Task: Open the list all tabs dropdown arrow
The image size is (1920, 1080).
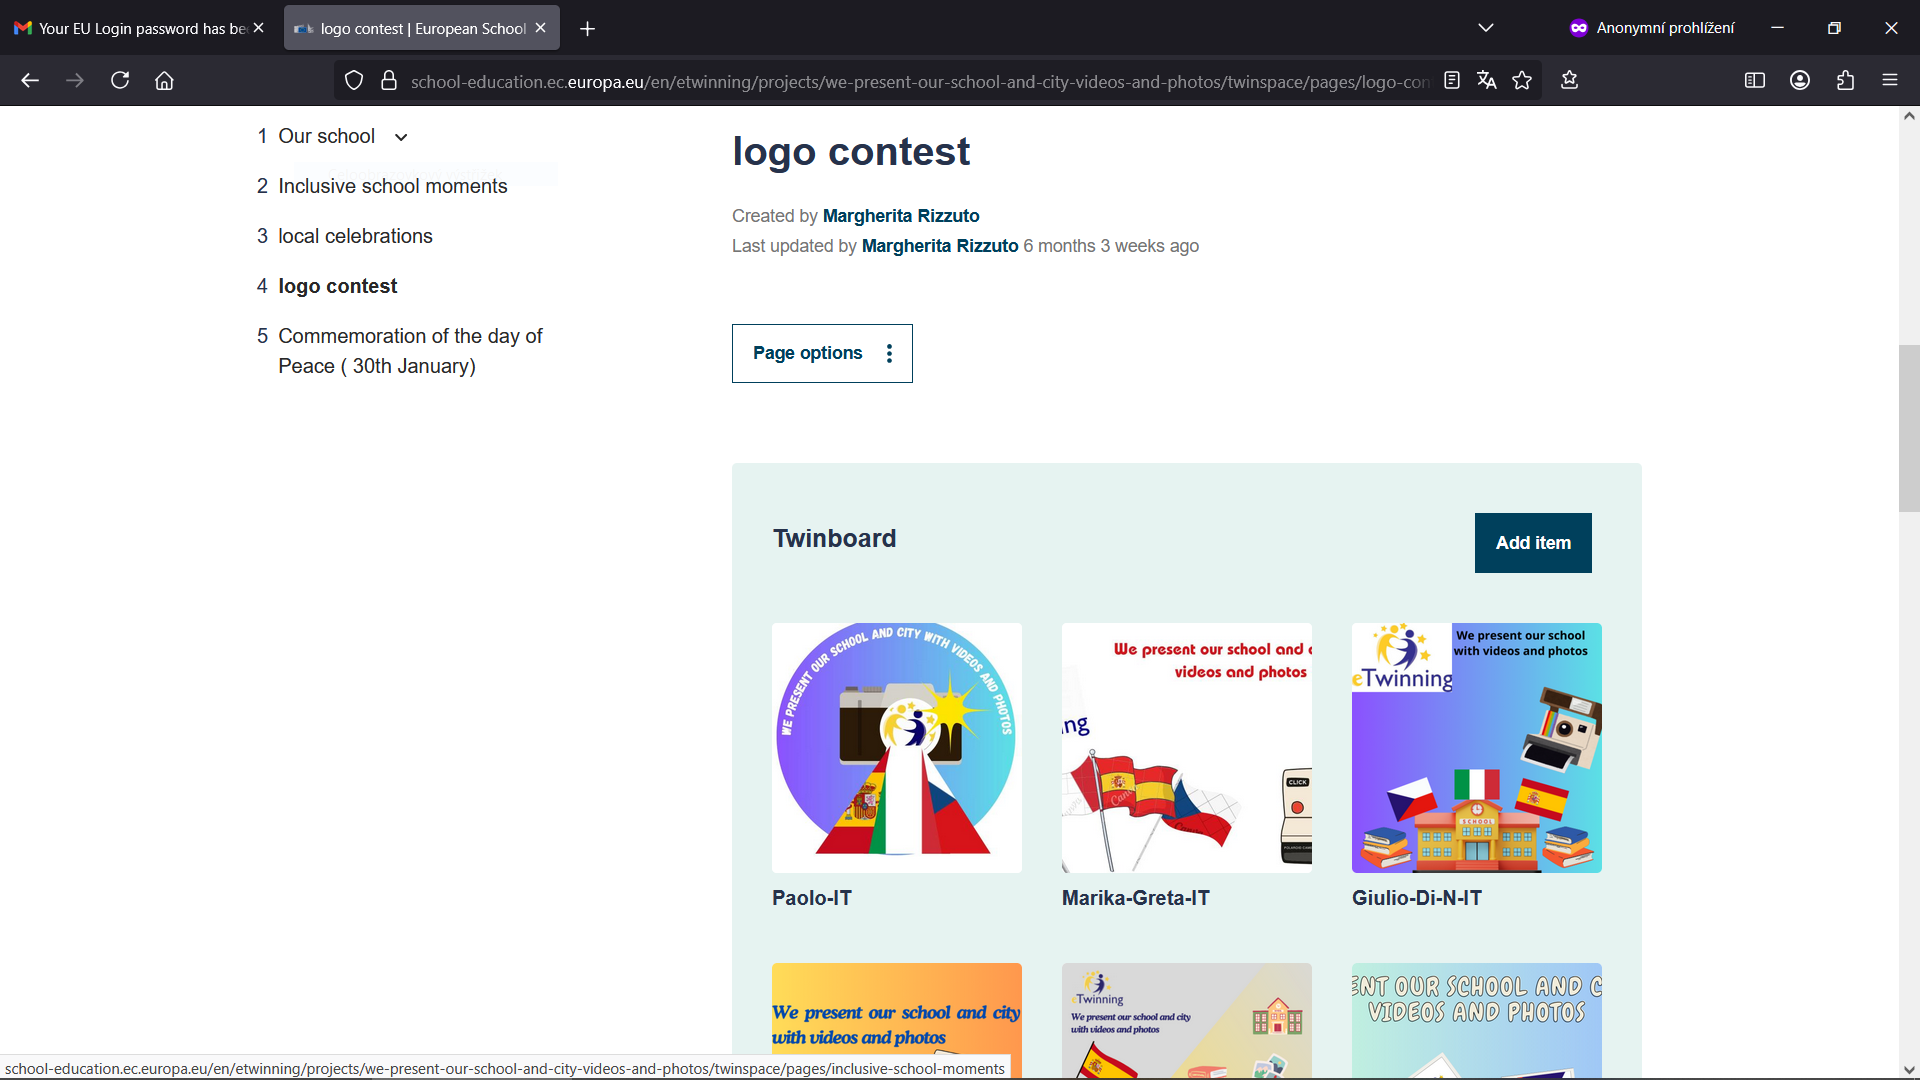Action: click(1486, 28)
